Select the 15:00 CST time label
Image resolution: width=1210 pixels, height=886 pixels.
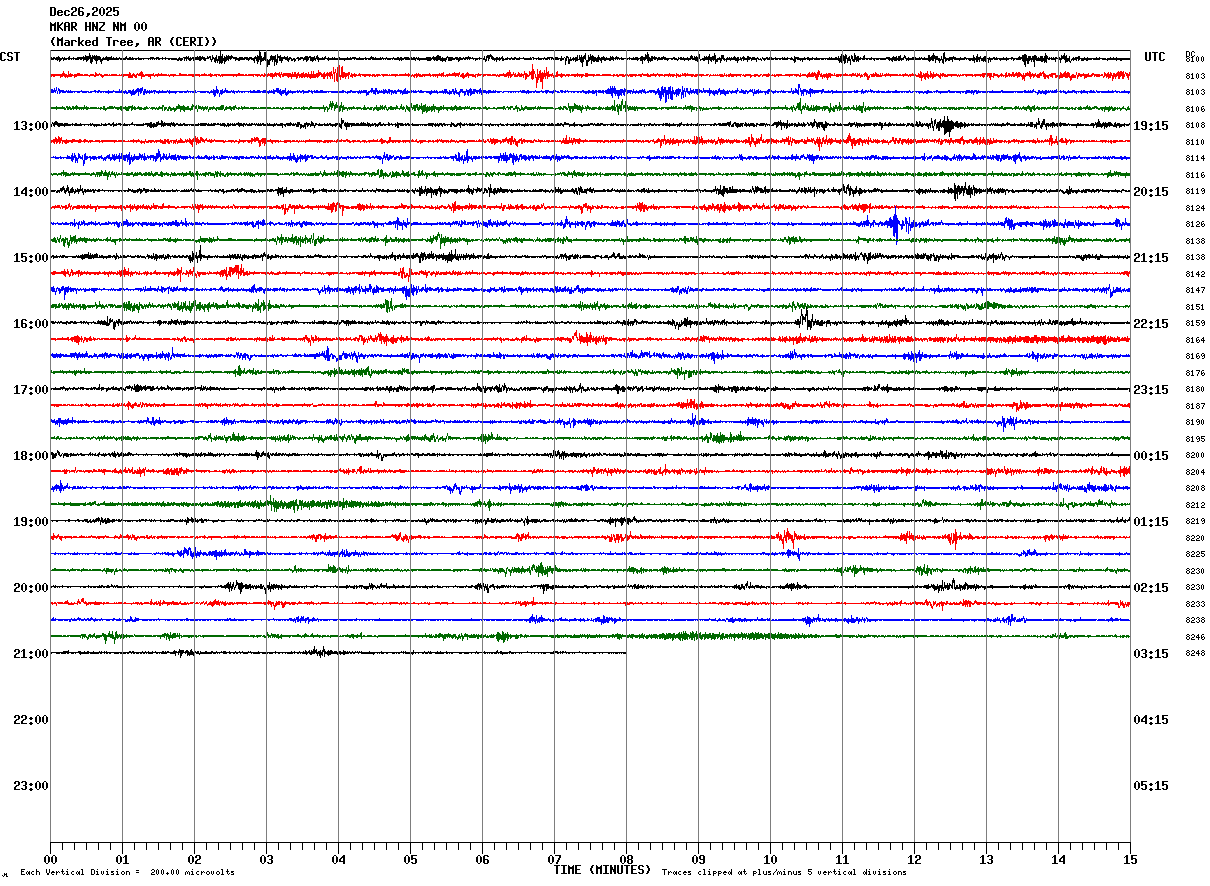click(30, 258)
